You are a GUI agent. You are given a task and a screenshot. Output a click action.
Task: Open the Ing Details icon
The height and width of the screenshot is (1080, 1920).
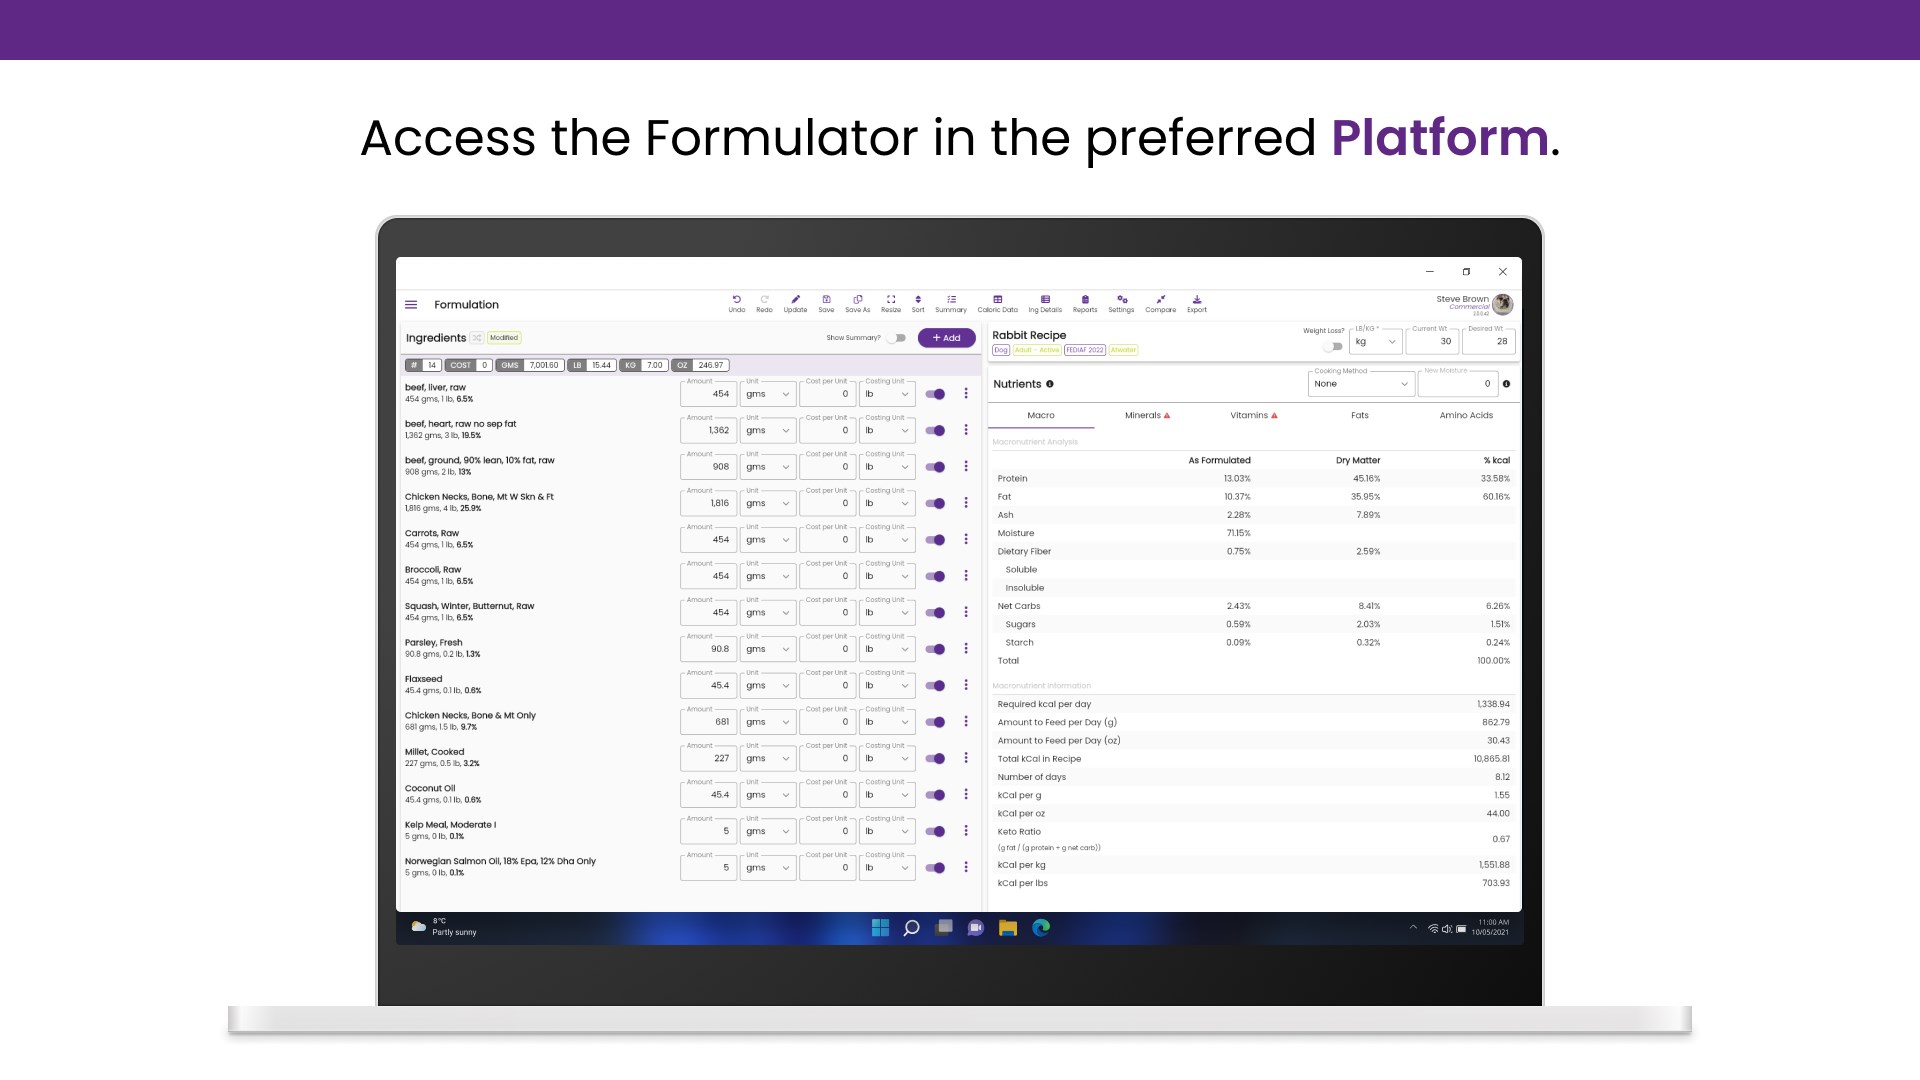pos(1045,303)
